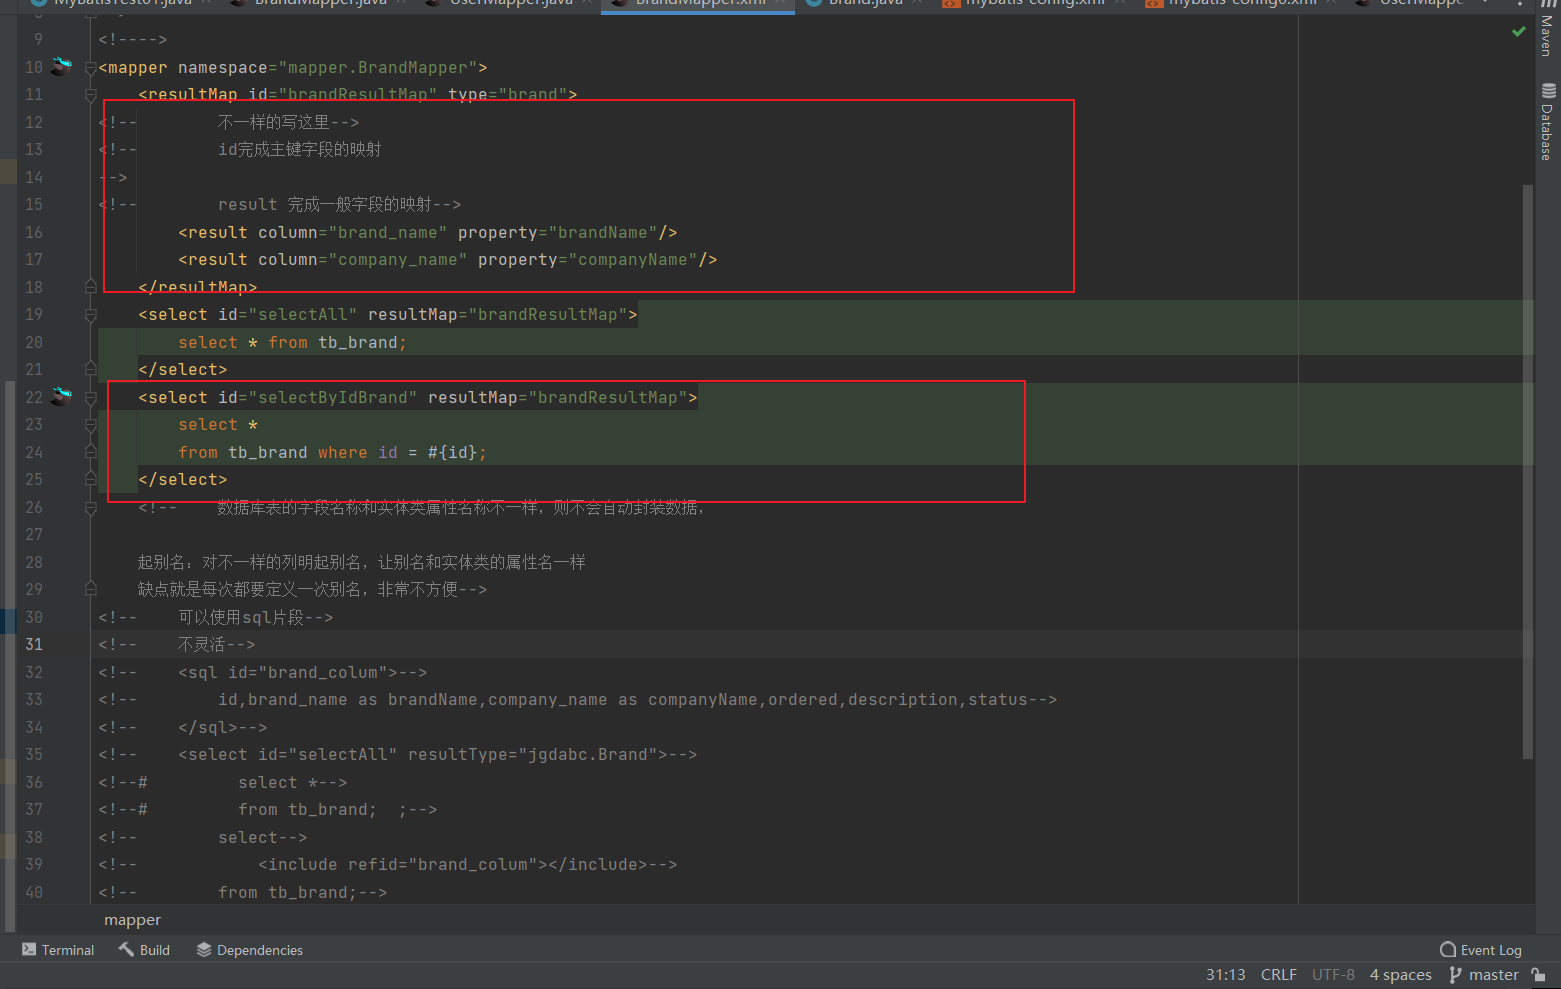Click the mapper breadcrumb
Screen dimensions: 1561x989
point(132,920)
